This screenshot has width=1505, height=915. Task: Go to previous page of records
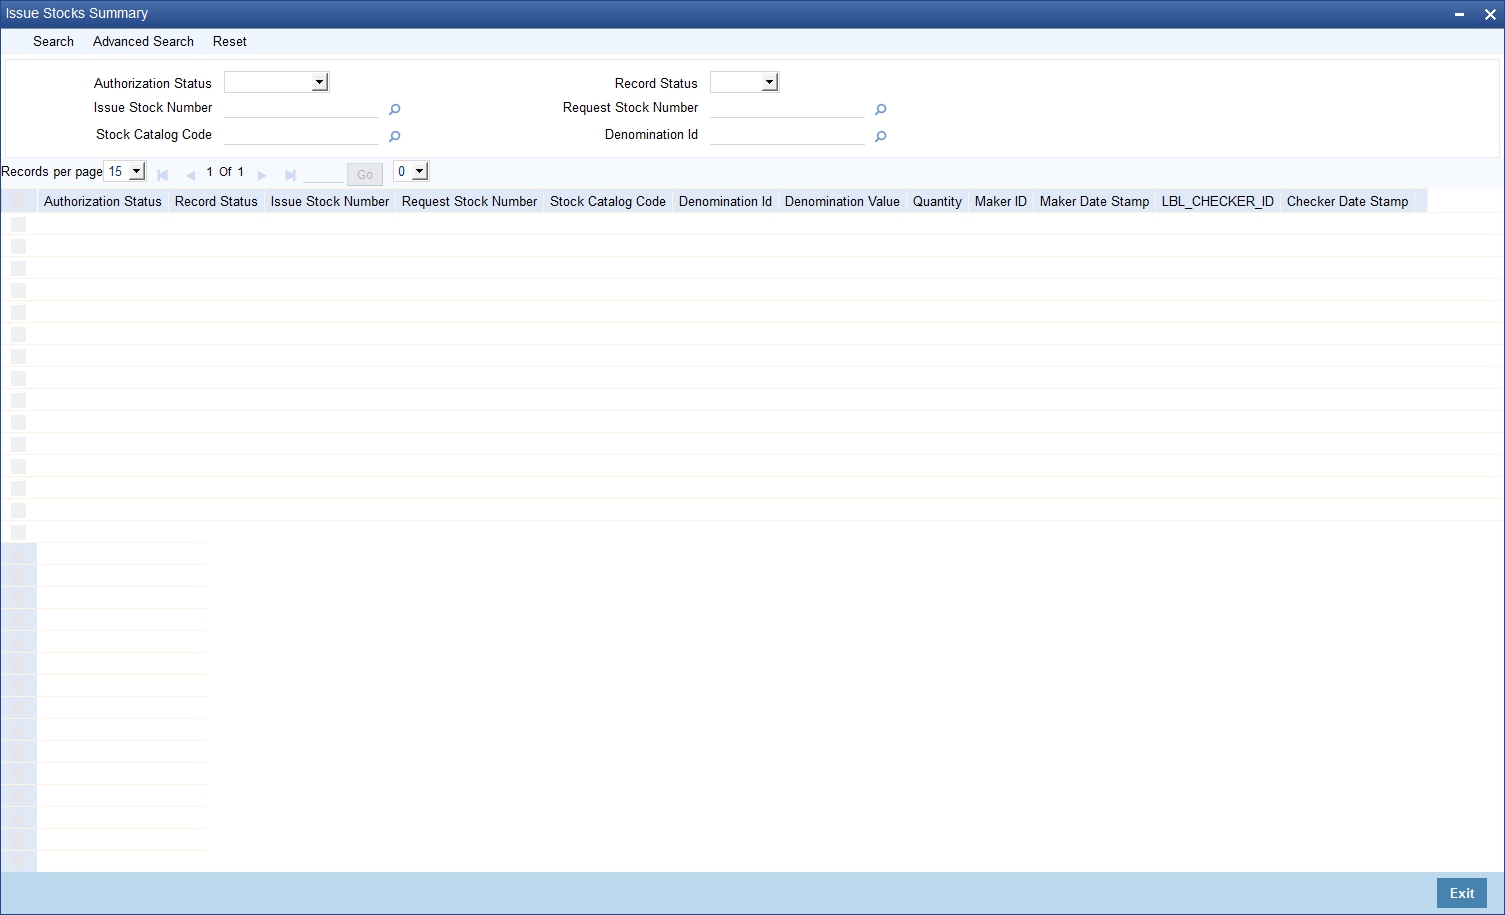point(190,175)
